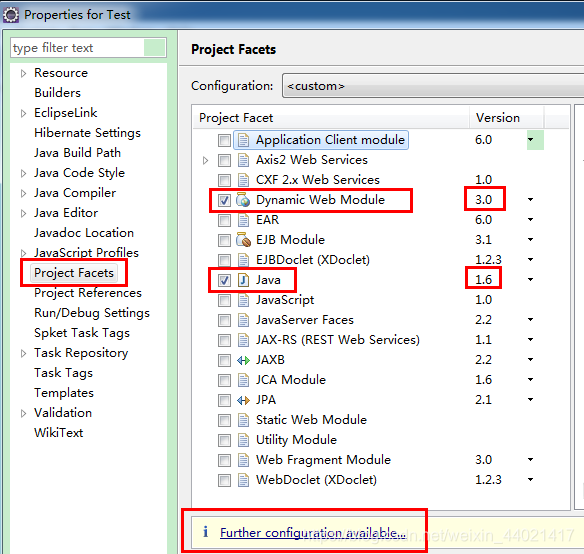Click the Eclipse icon in title bar
Image resolution: width=584 pixels, height=554 pixels.
[x=10, y=15]
